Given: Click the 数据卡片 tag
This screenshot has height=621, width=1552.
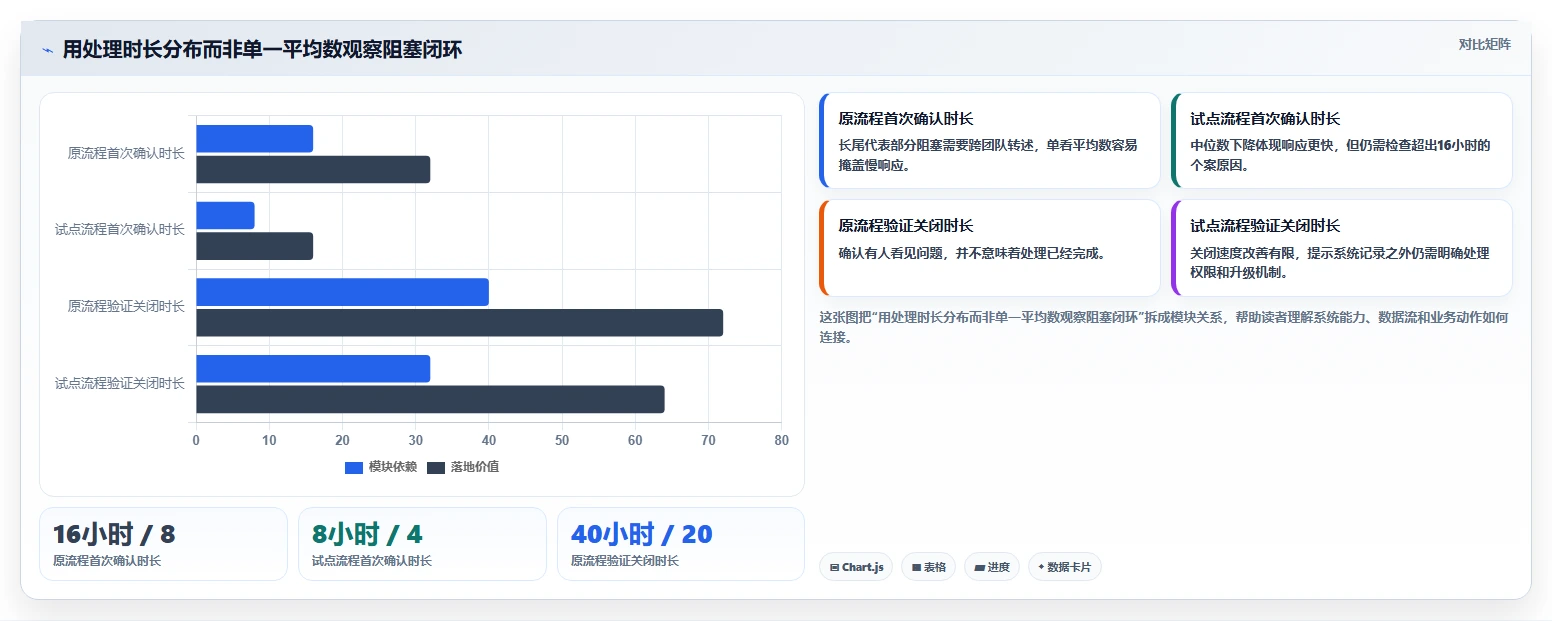Looking at the screenshot, I should (1065, 567).
